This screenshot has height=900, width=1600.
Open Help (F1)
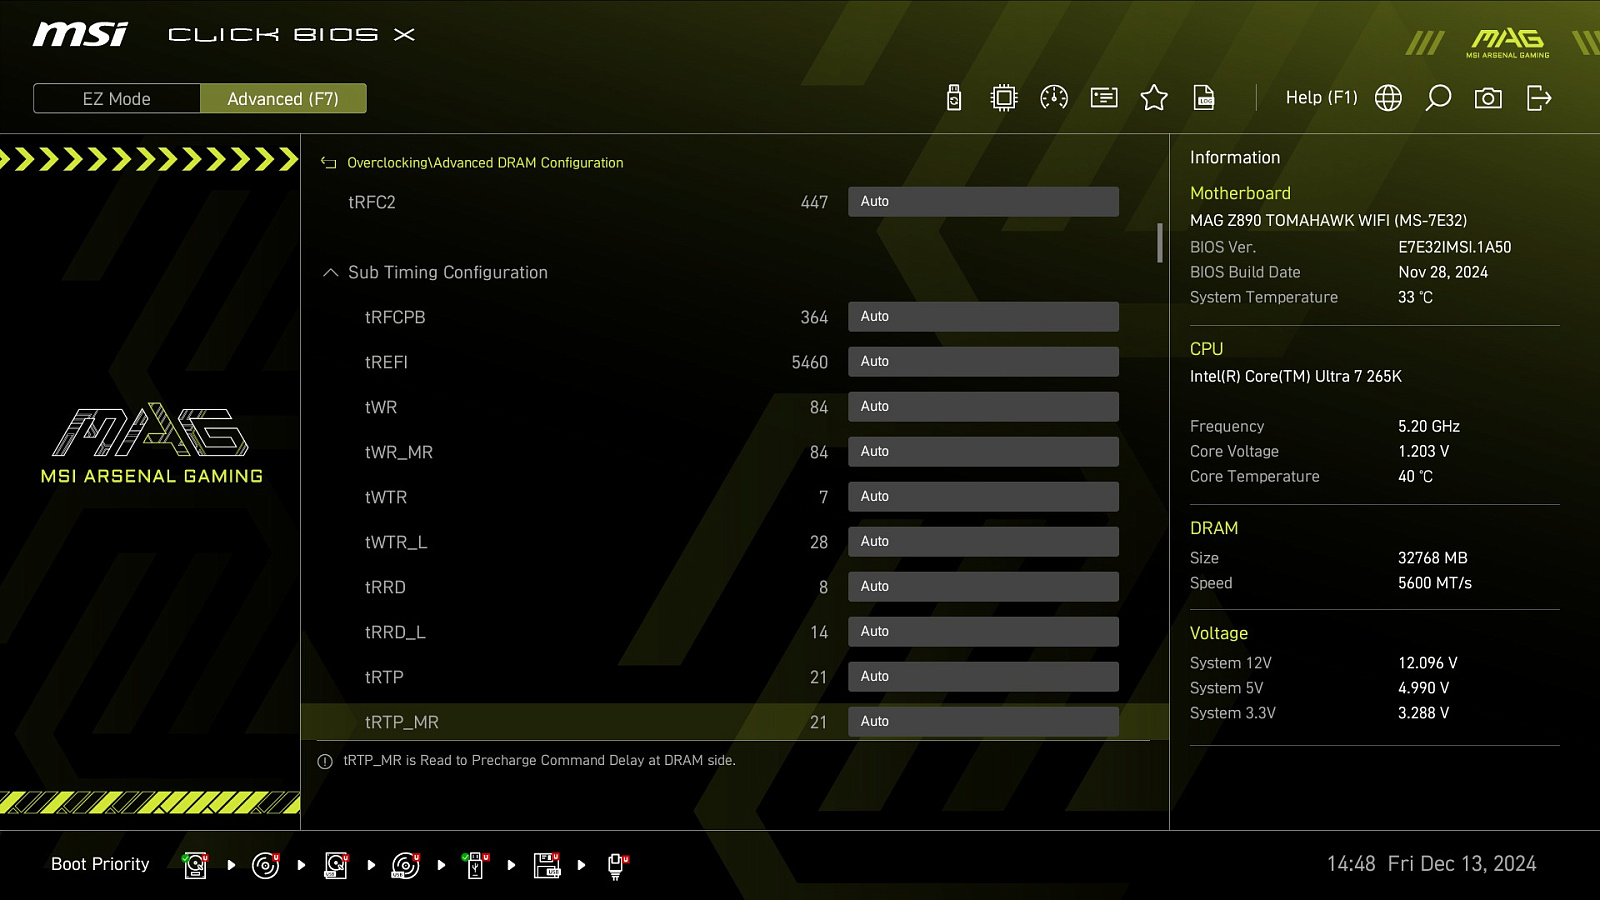(x=1321, y=98)
